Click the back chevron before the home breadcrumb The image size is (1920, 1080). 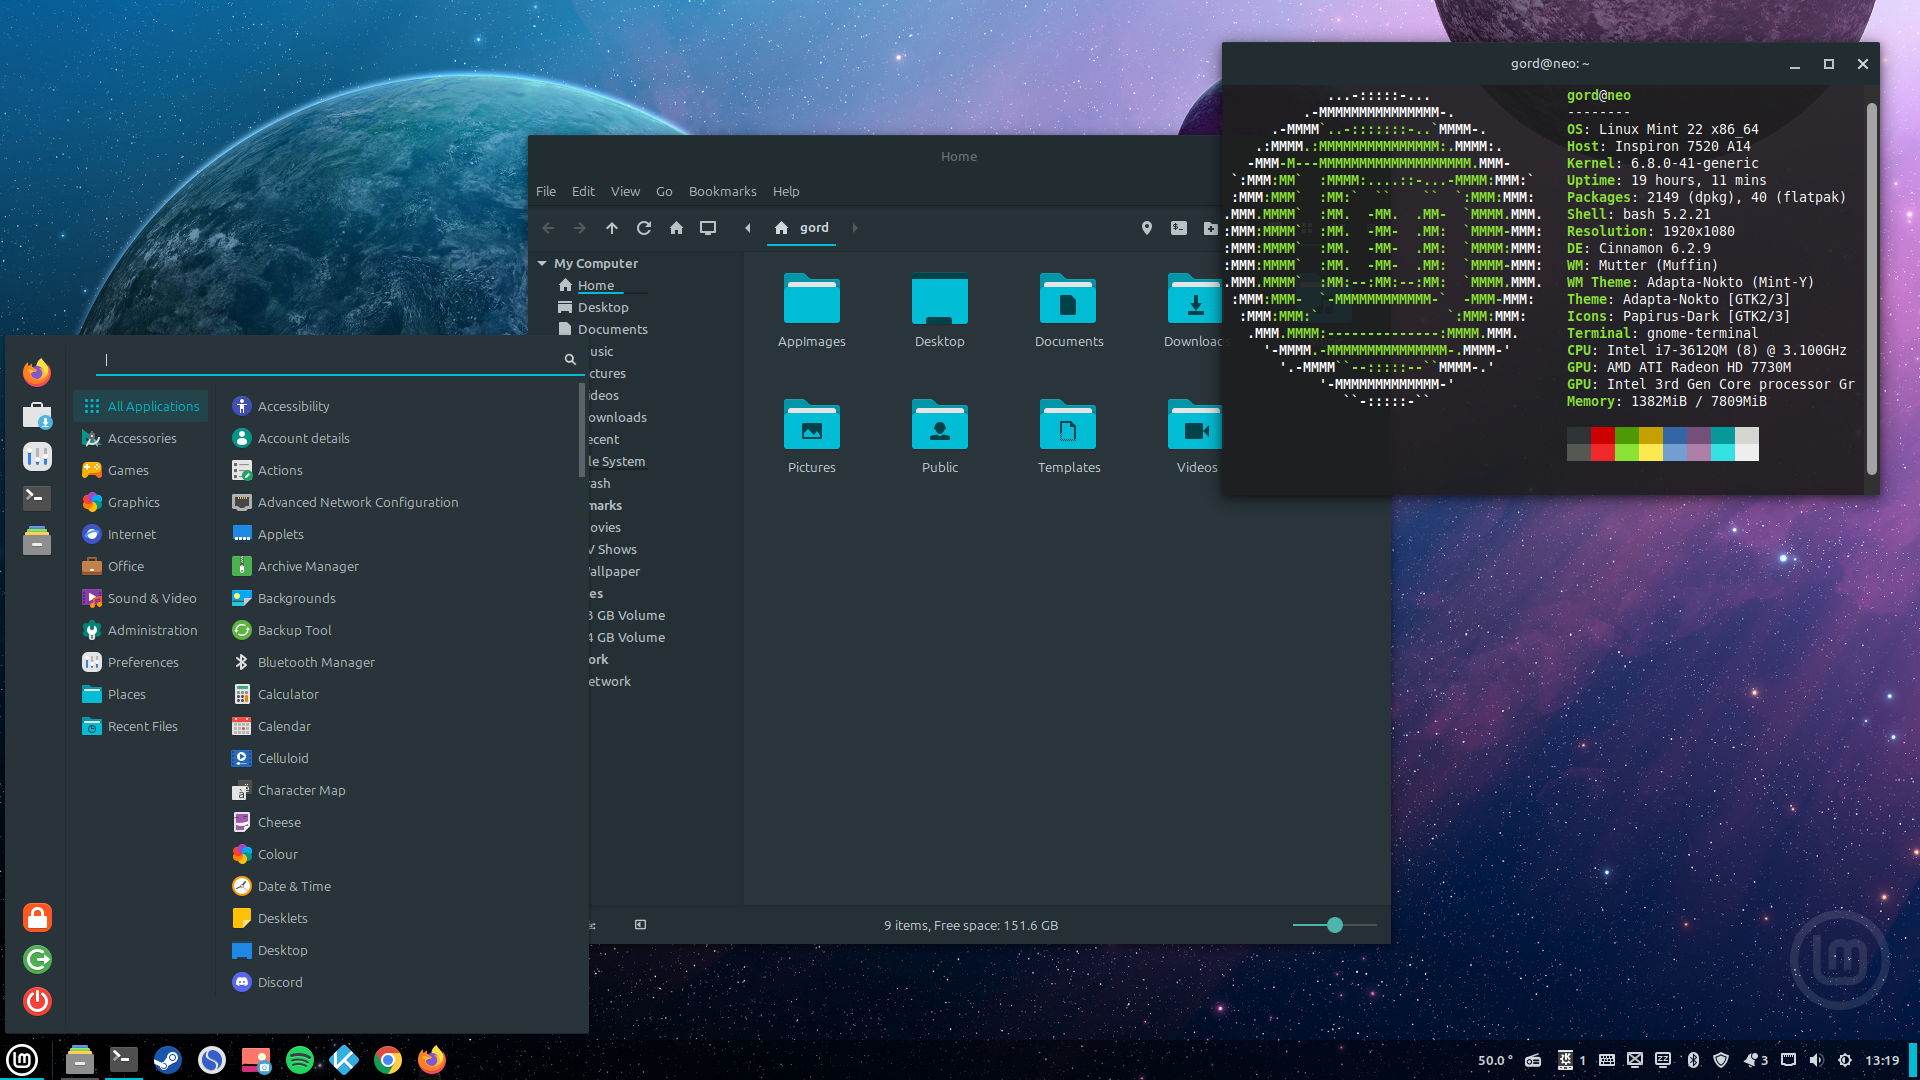(x=748, y=228)
